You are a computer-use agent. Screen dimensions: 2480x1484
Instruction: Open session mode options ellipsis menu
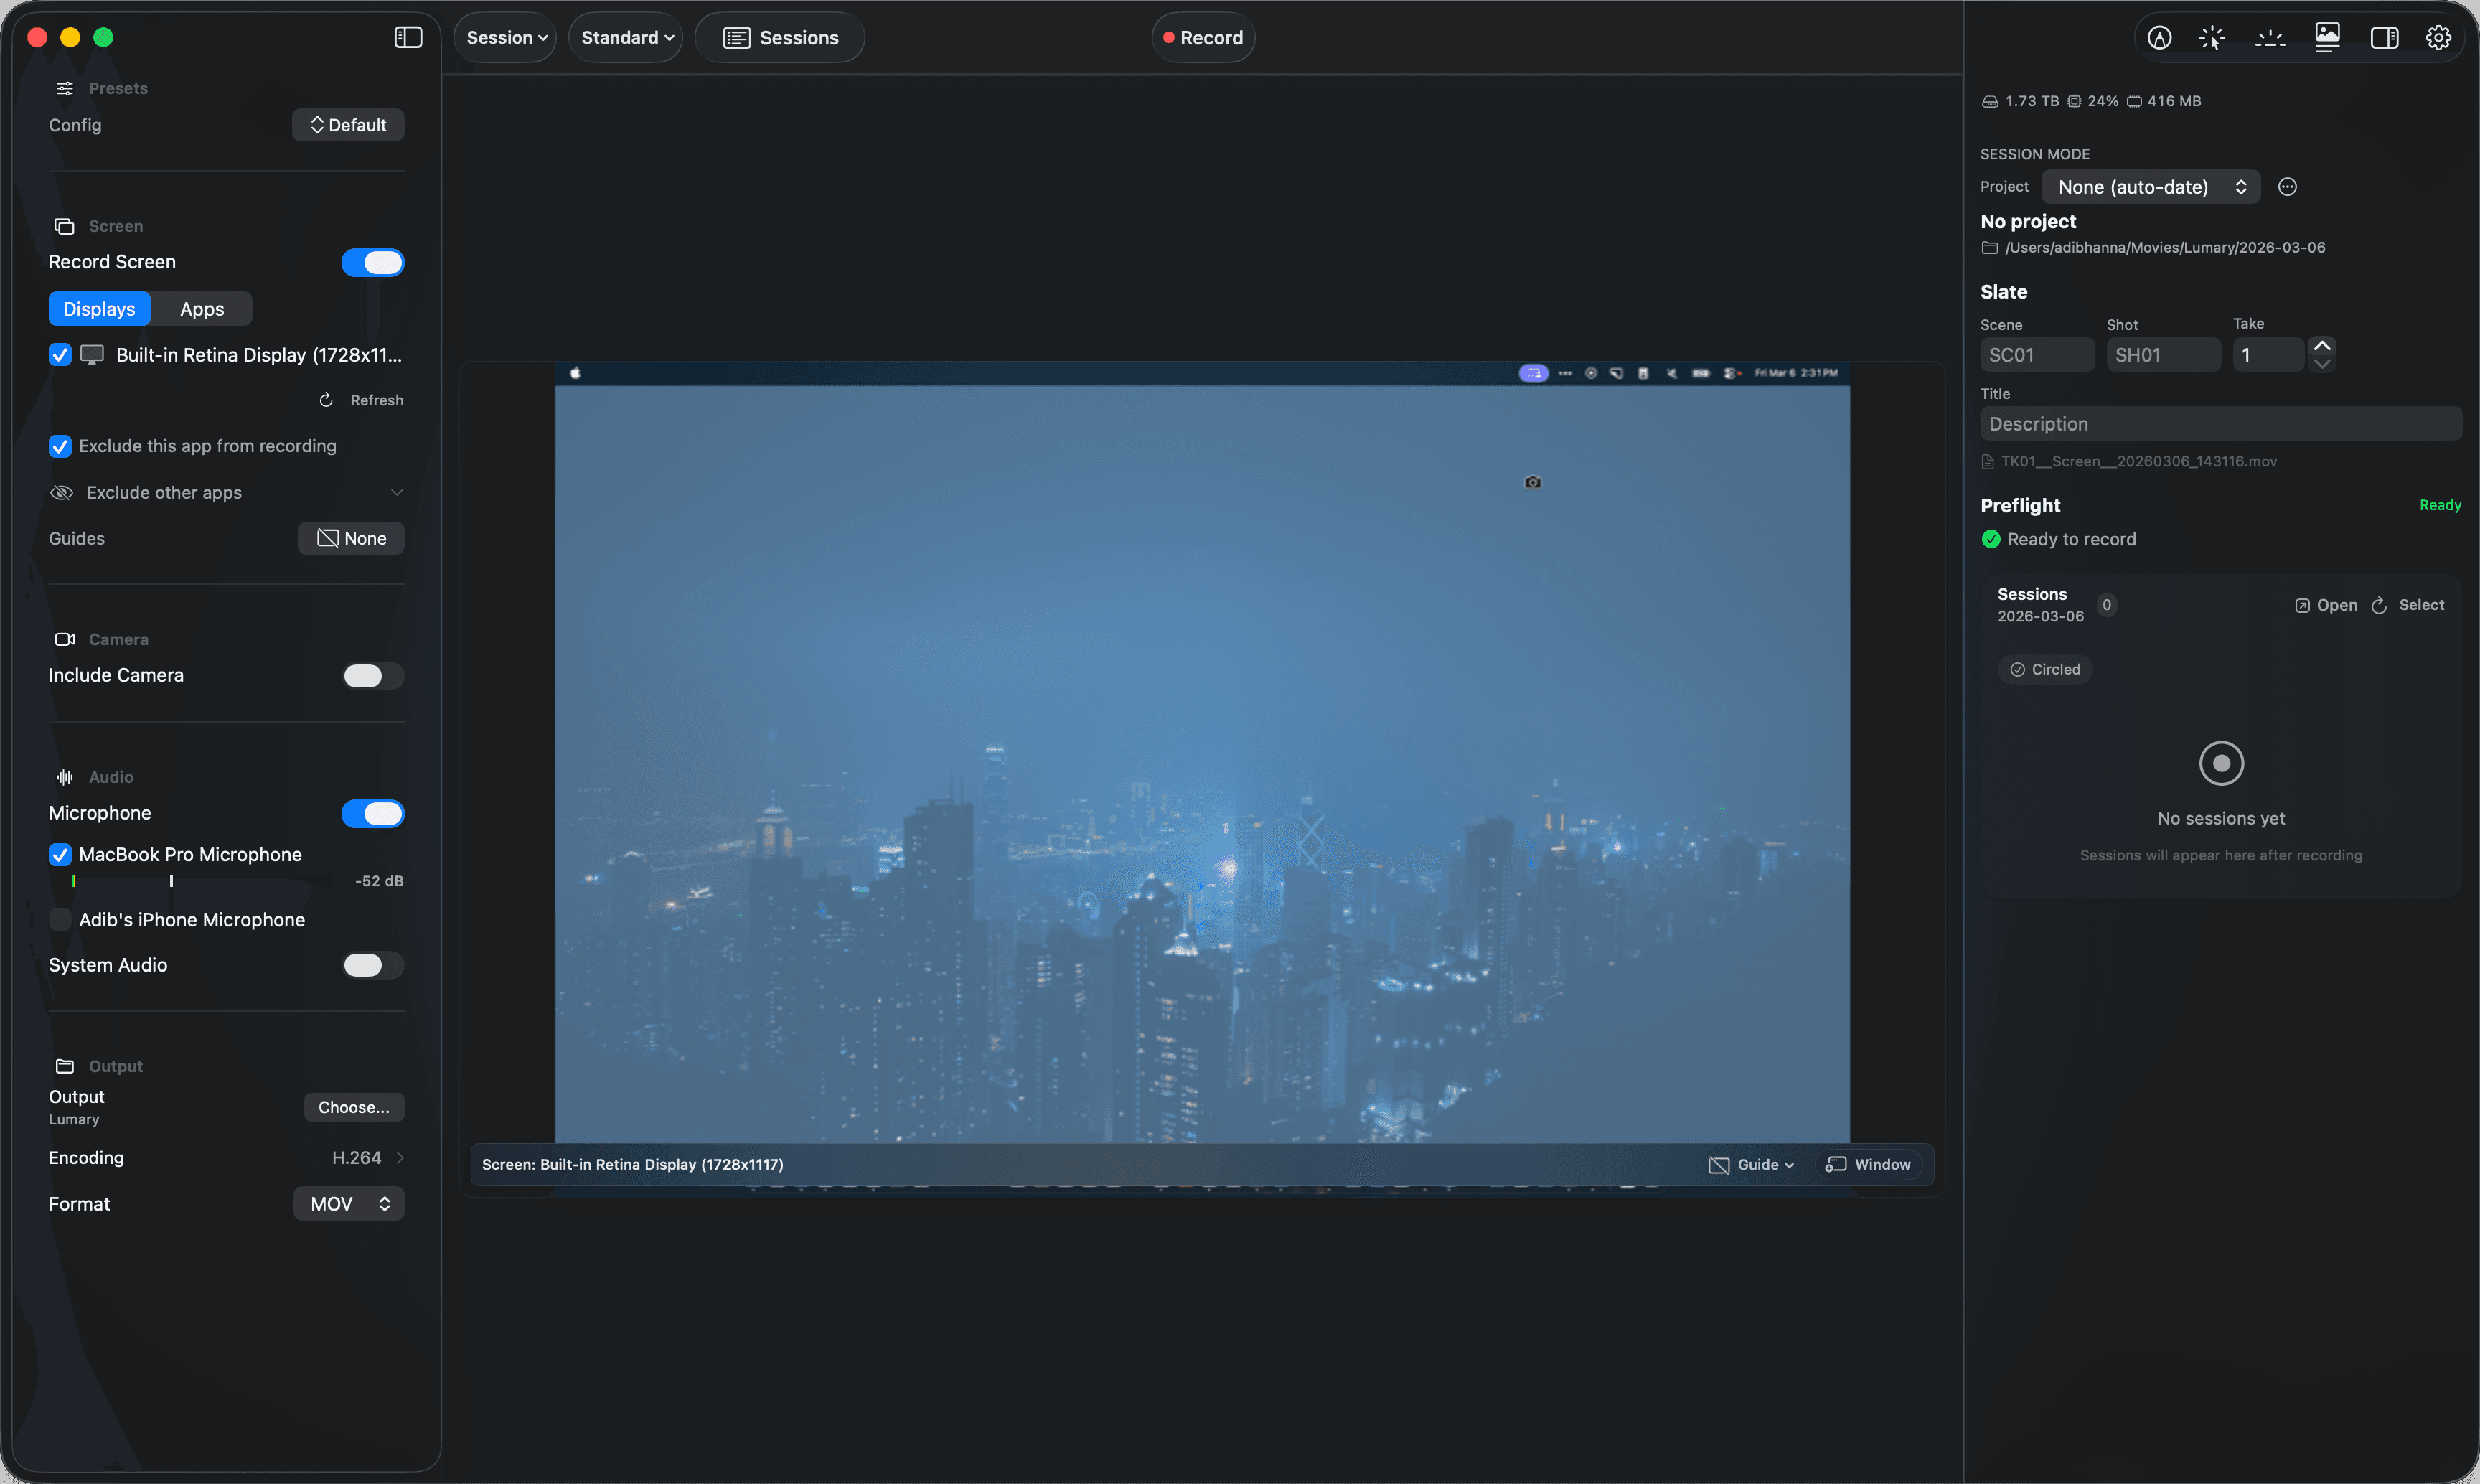[2288, 186]
